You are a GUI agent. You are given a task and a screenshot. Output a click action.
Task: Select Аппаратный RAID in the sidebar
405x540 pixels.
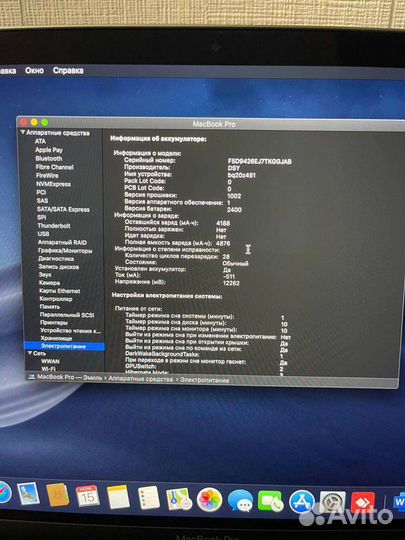[x=62, y=242]
